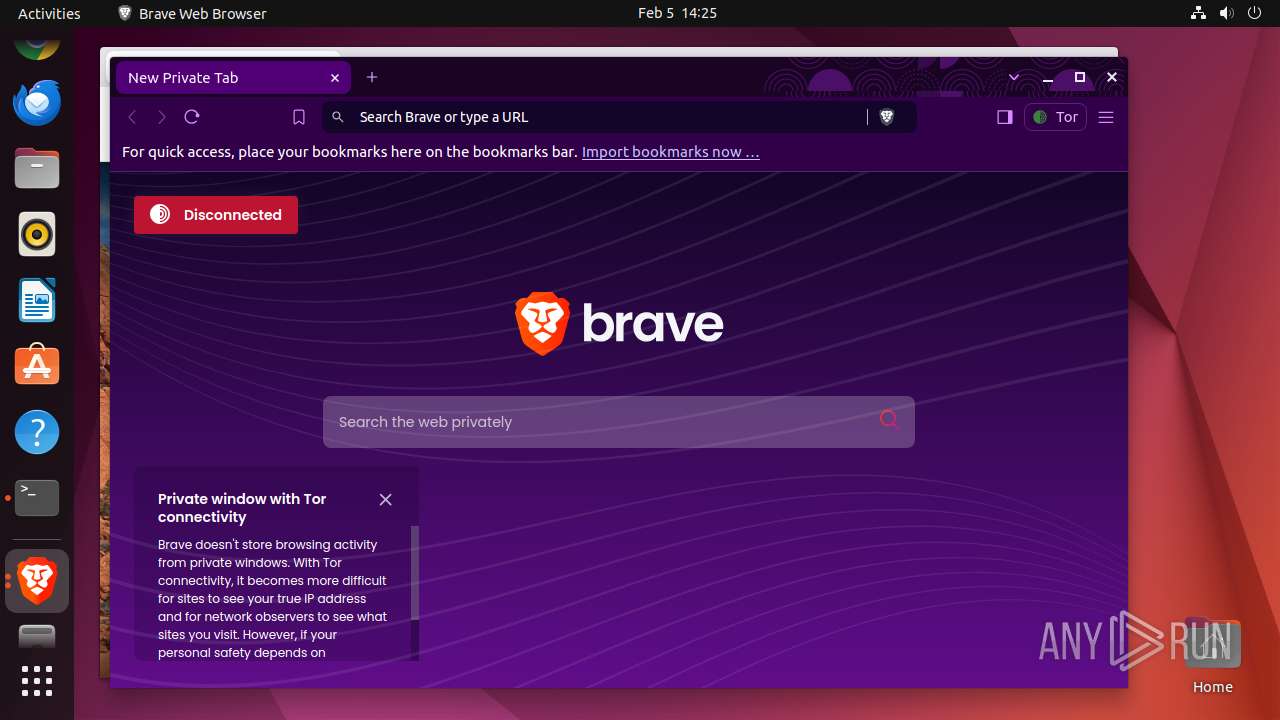Click the network status icon in top bar
This screenshot has width=1280, height=720.
1199,13
